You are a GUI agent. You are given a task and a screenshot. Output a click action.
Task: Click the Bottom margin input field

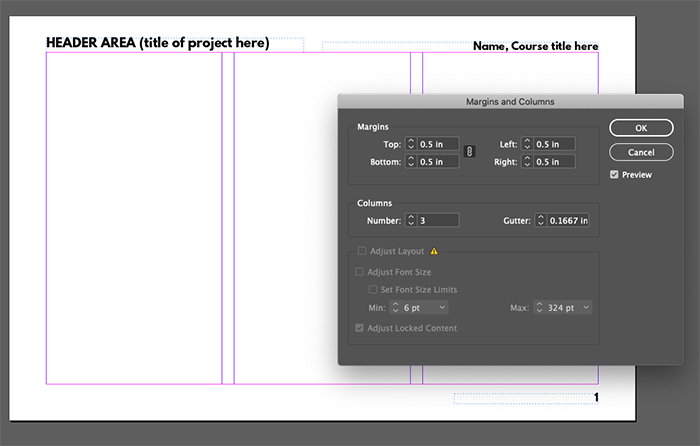pos(438,162)
